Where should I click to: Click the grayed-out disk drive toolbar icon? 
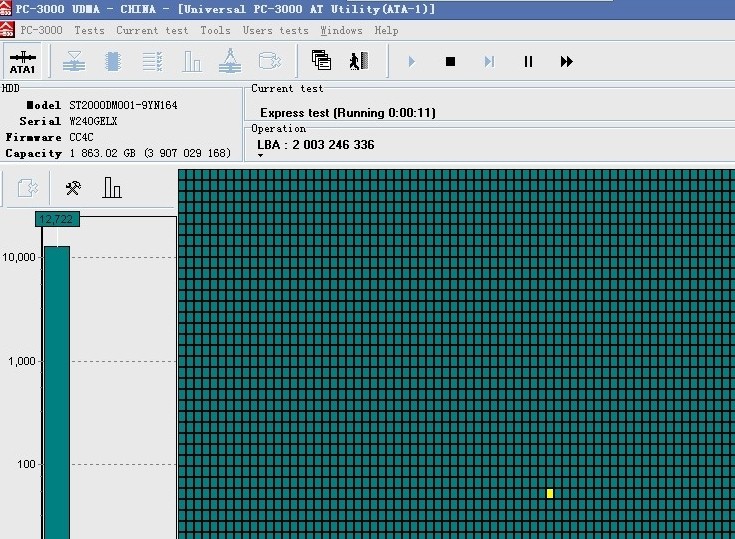(x=269, y=61)
